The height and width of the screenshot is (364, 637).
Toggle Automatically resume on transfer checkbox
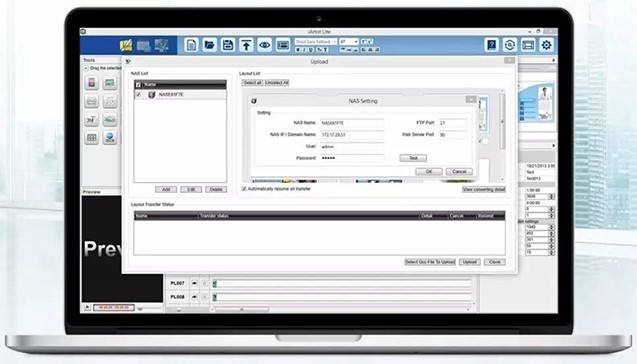[244, 188]
